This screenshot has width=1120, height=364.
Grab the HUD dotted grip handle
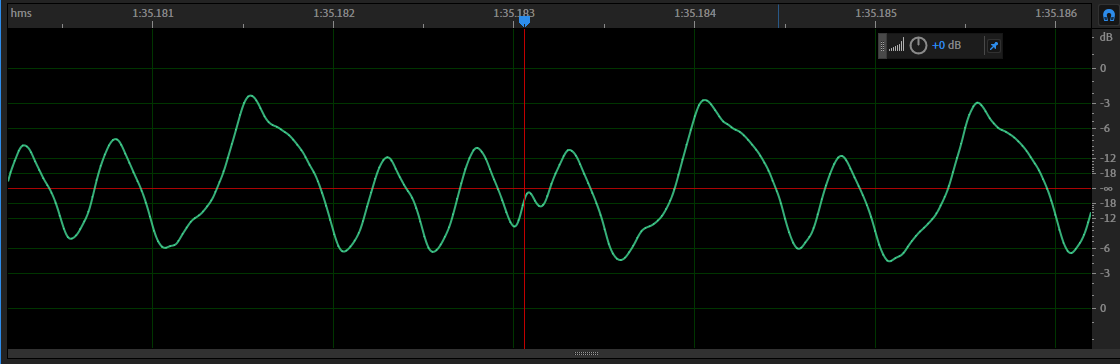(x=882, y=46)
